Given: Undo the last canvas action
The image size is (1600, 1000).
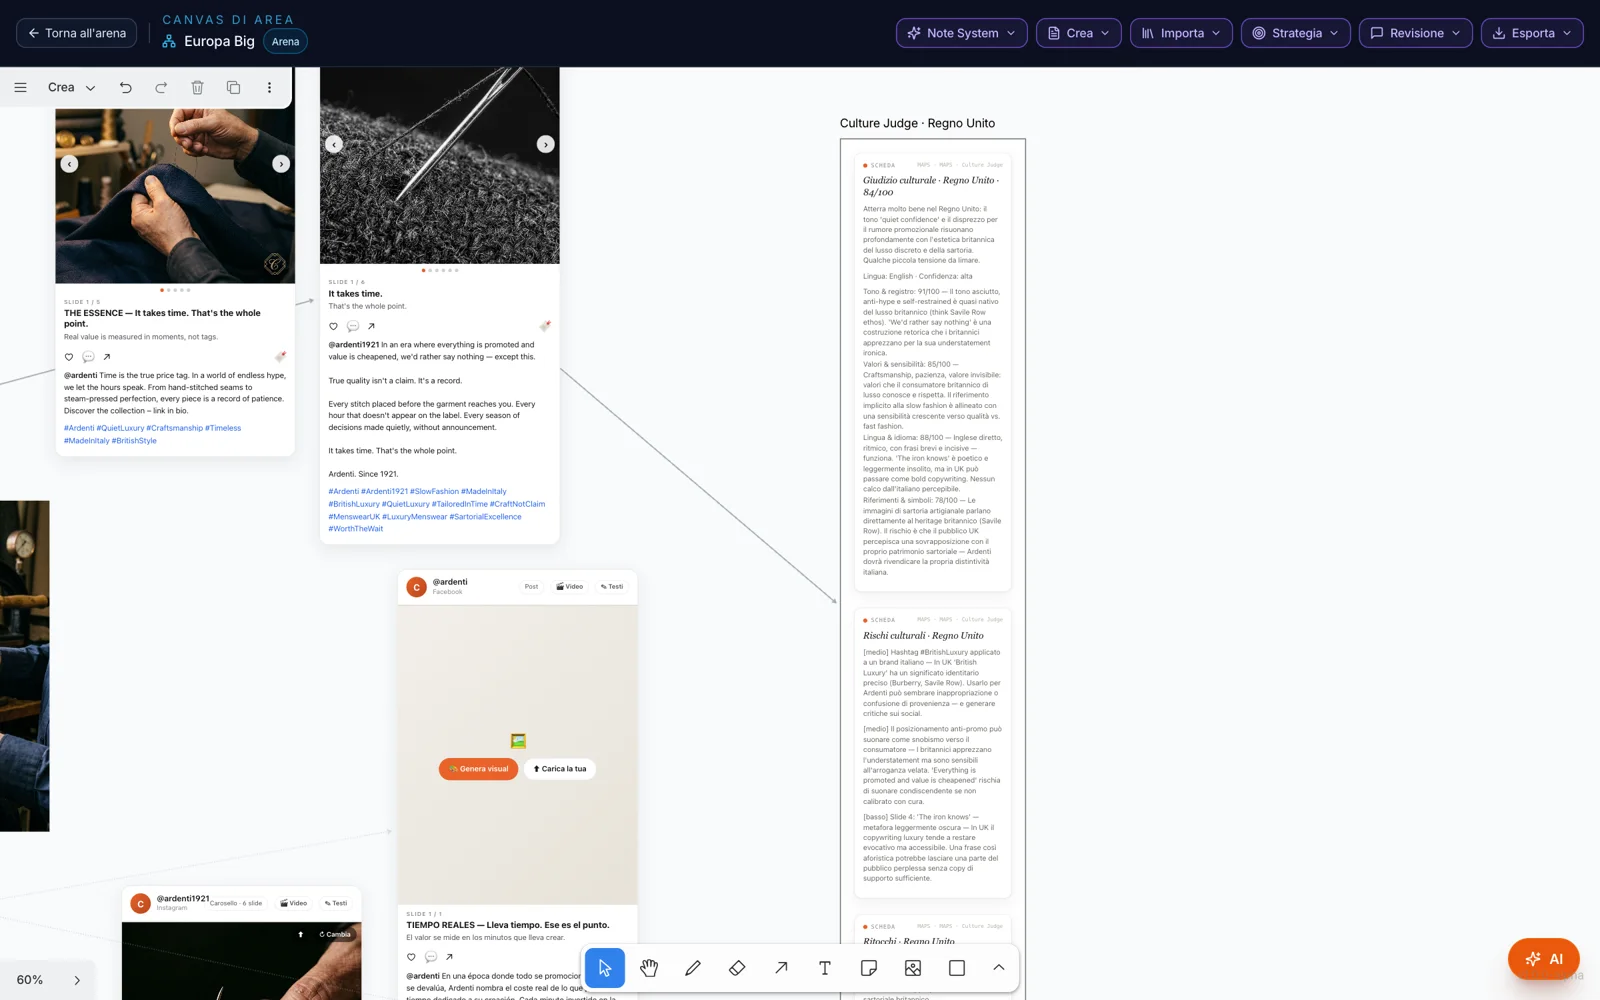Looking at the screenshot, I should [x=126, y=88].
